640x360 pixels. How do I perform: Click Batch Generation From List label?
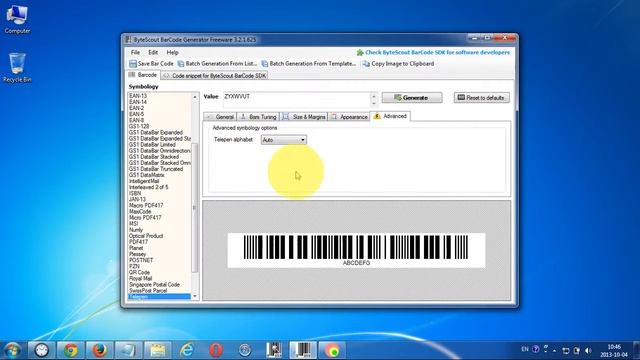pyautogui.click(x=221, y=64)
